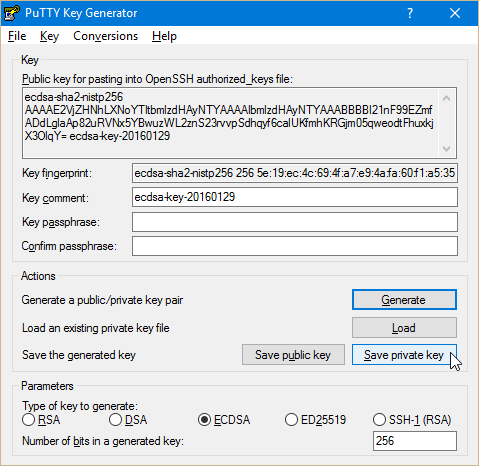This screenshot has height=466, width=479.
Task: Click the 'Generate a public/private key pair' label
Action: tap(102, 300)
